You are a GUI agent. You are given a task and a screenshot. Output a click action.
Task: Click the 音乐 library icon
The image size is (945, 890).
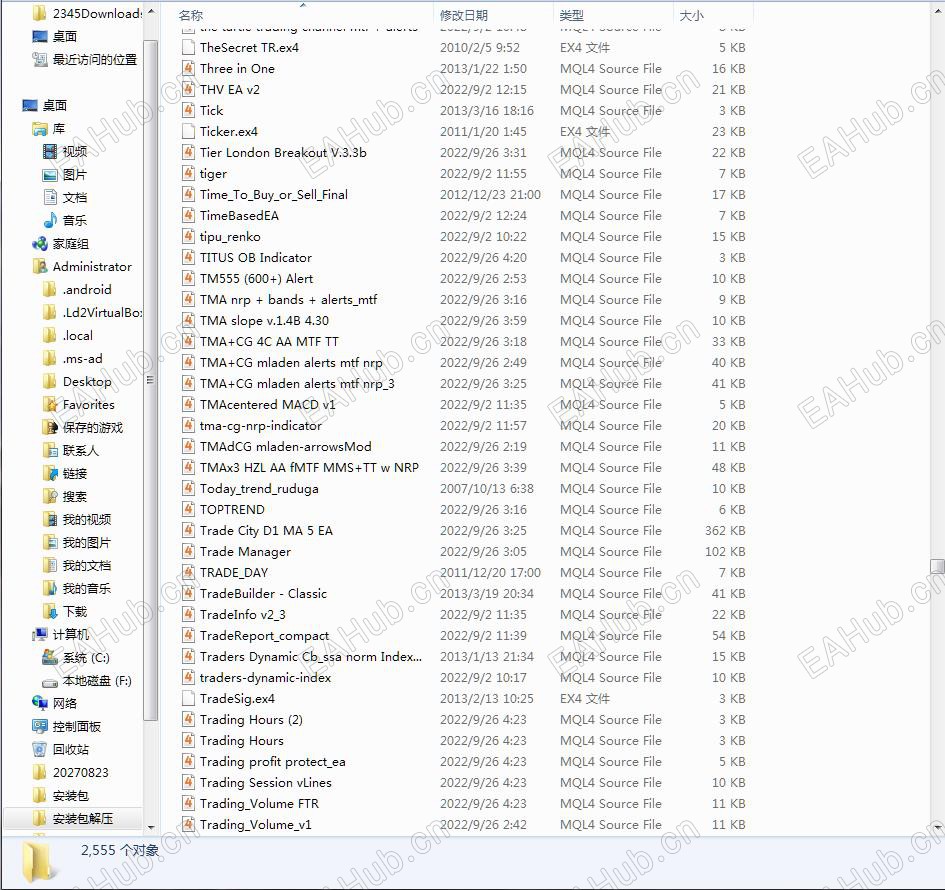(x=50, y=221)
